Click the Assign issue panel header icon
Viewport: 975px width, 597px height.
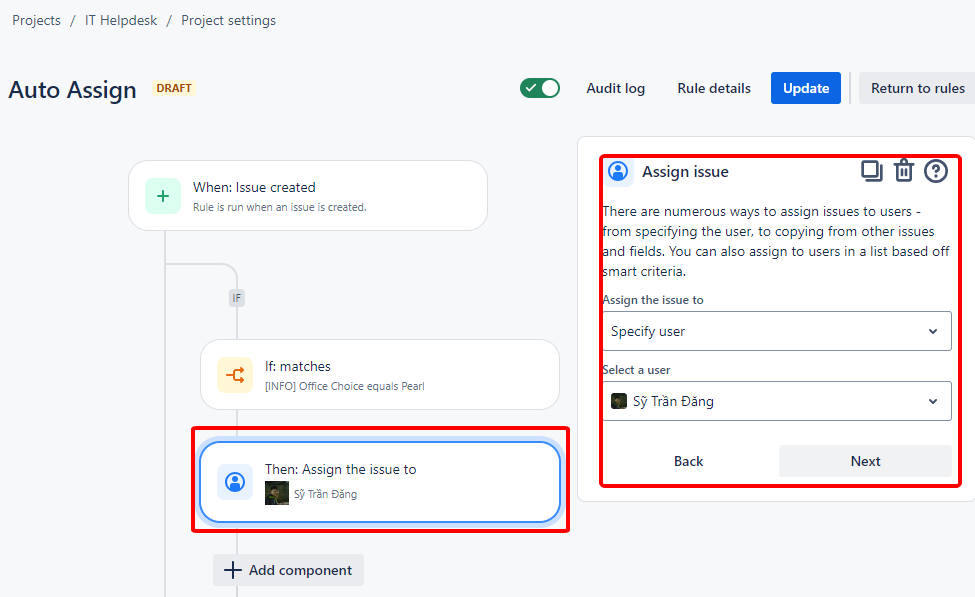tap(619, 172)
